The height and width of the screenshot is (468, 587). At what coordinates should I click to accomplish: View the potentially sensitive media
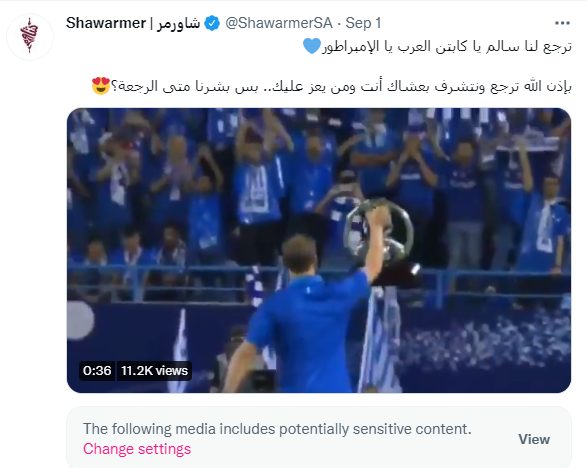click(534, 439)
